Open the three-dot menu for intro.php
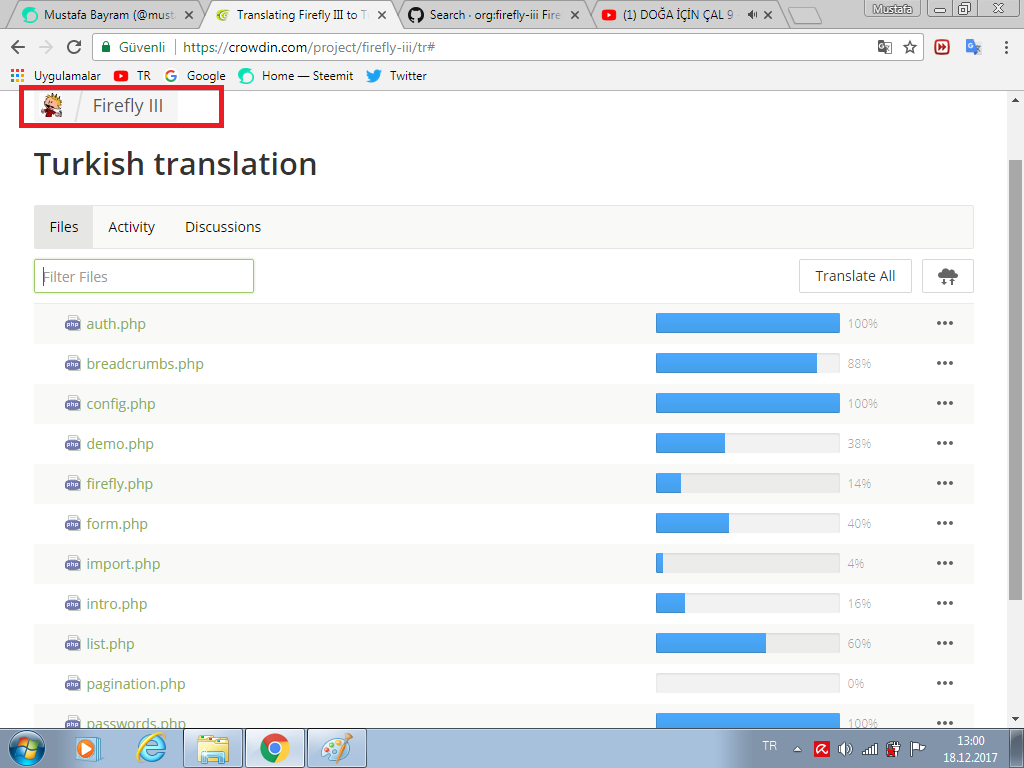The height and width of the screenshot is (768, 1024). (944, 603)
